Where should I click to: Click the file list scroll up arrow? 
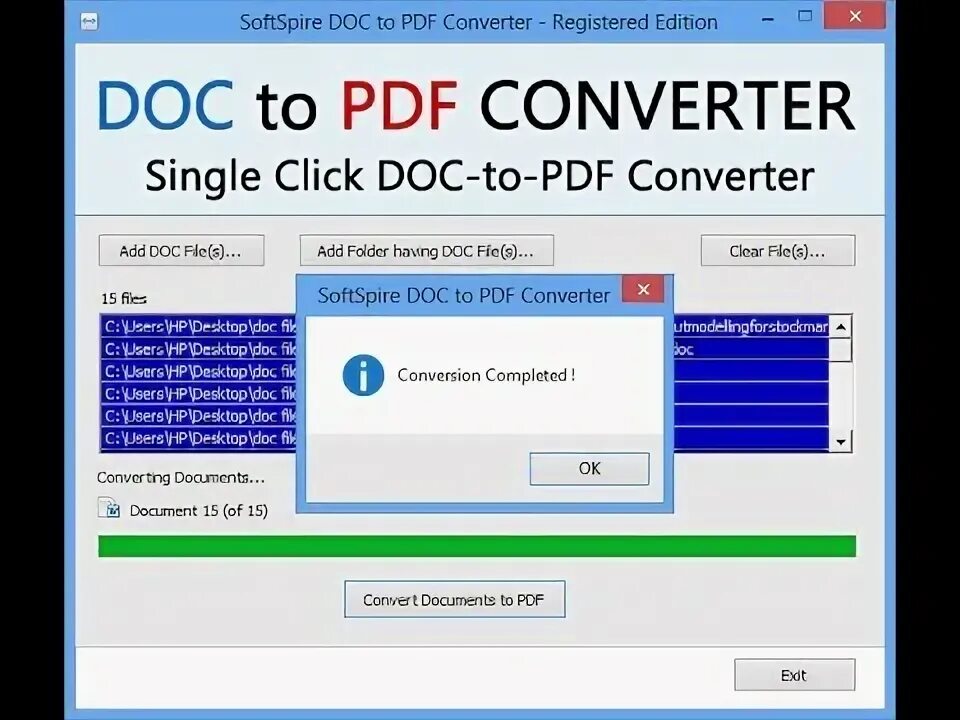(x=841, y=327)
